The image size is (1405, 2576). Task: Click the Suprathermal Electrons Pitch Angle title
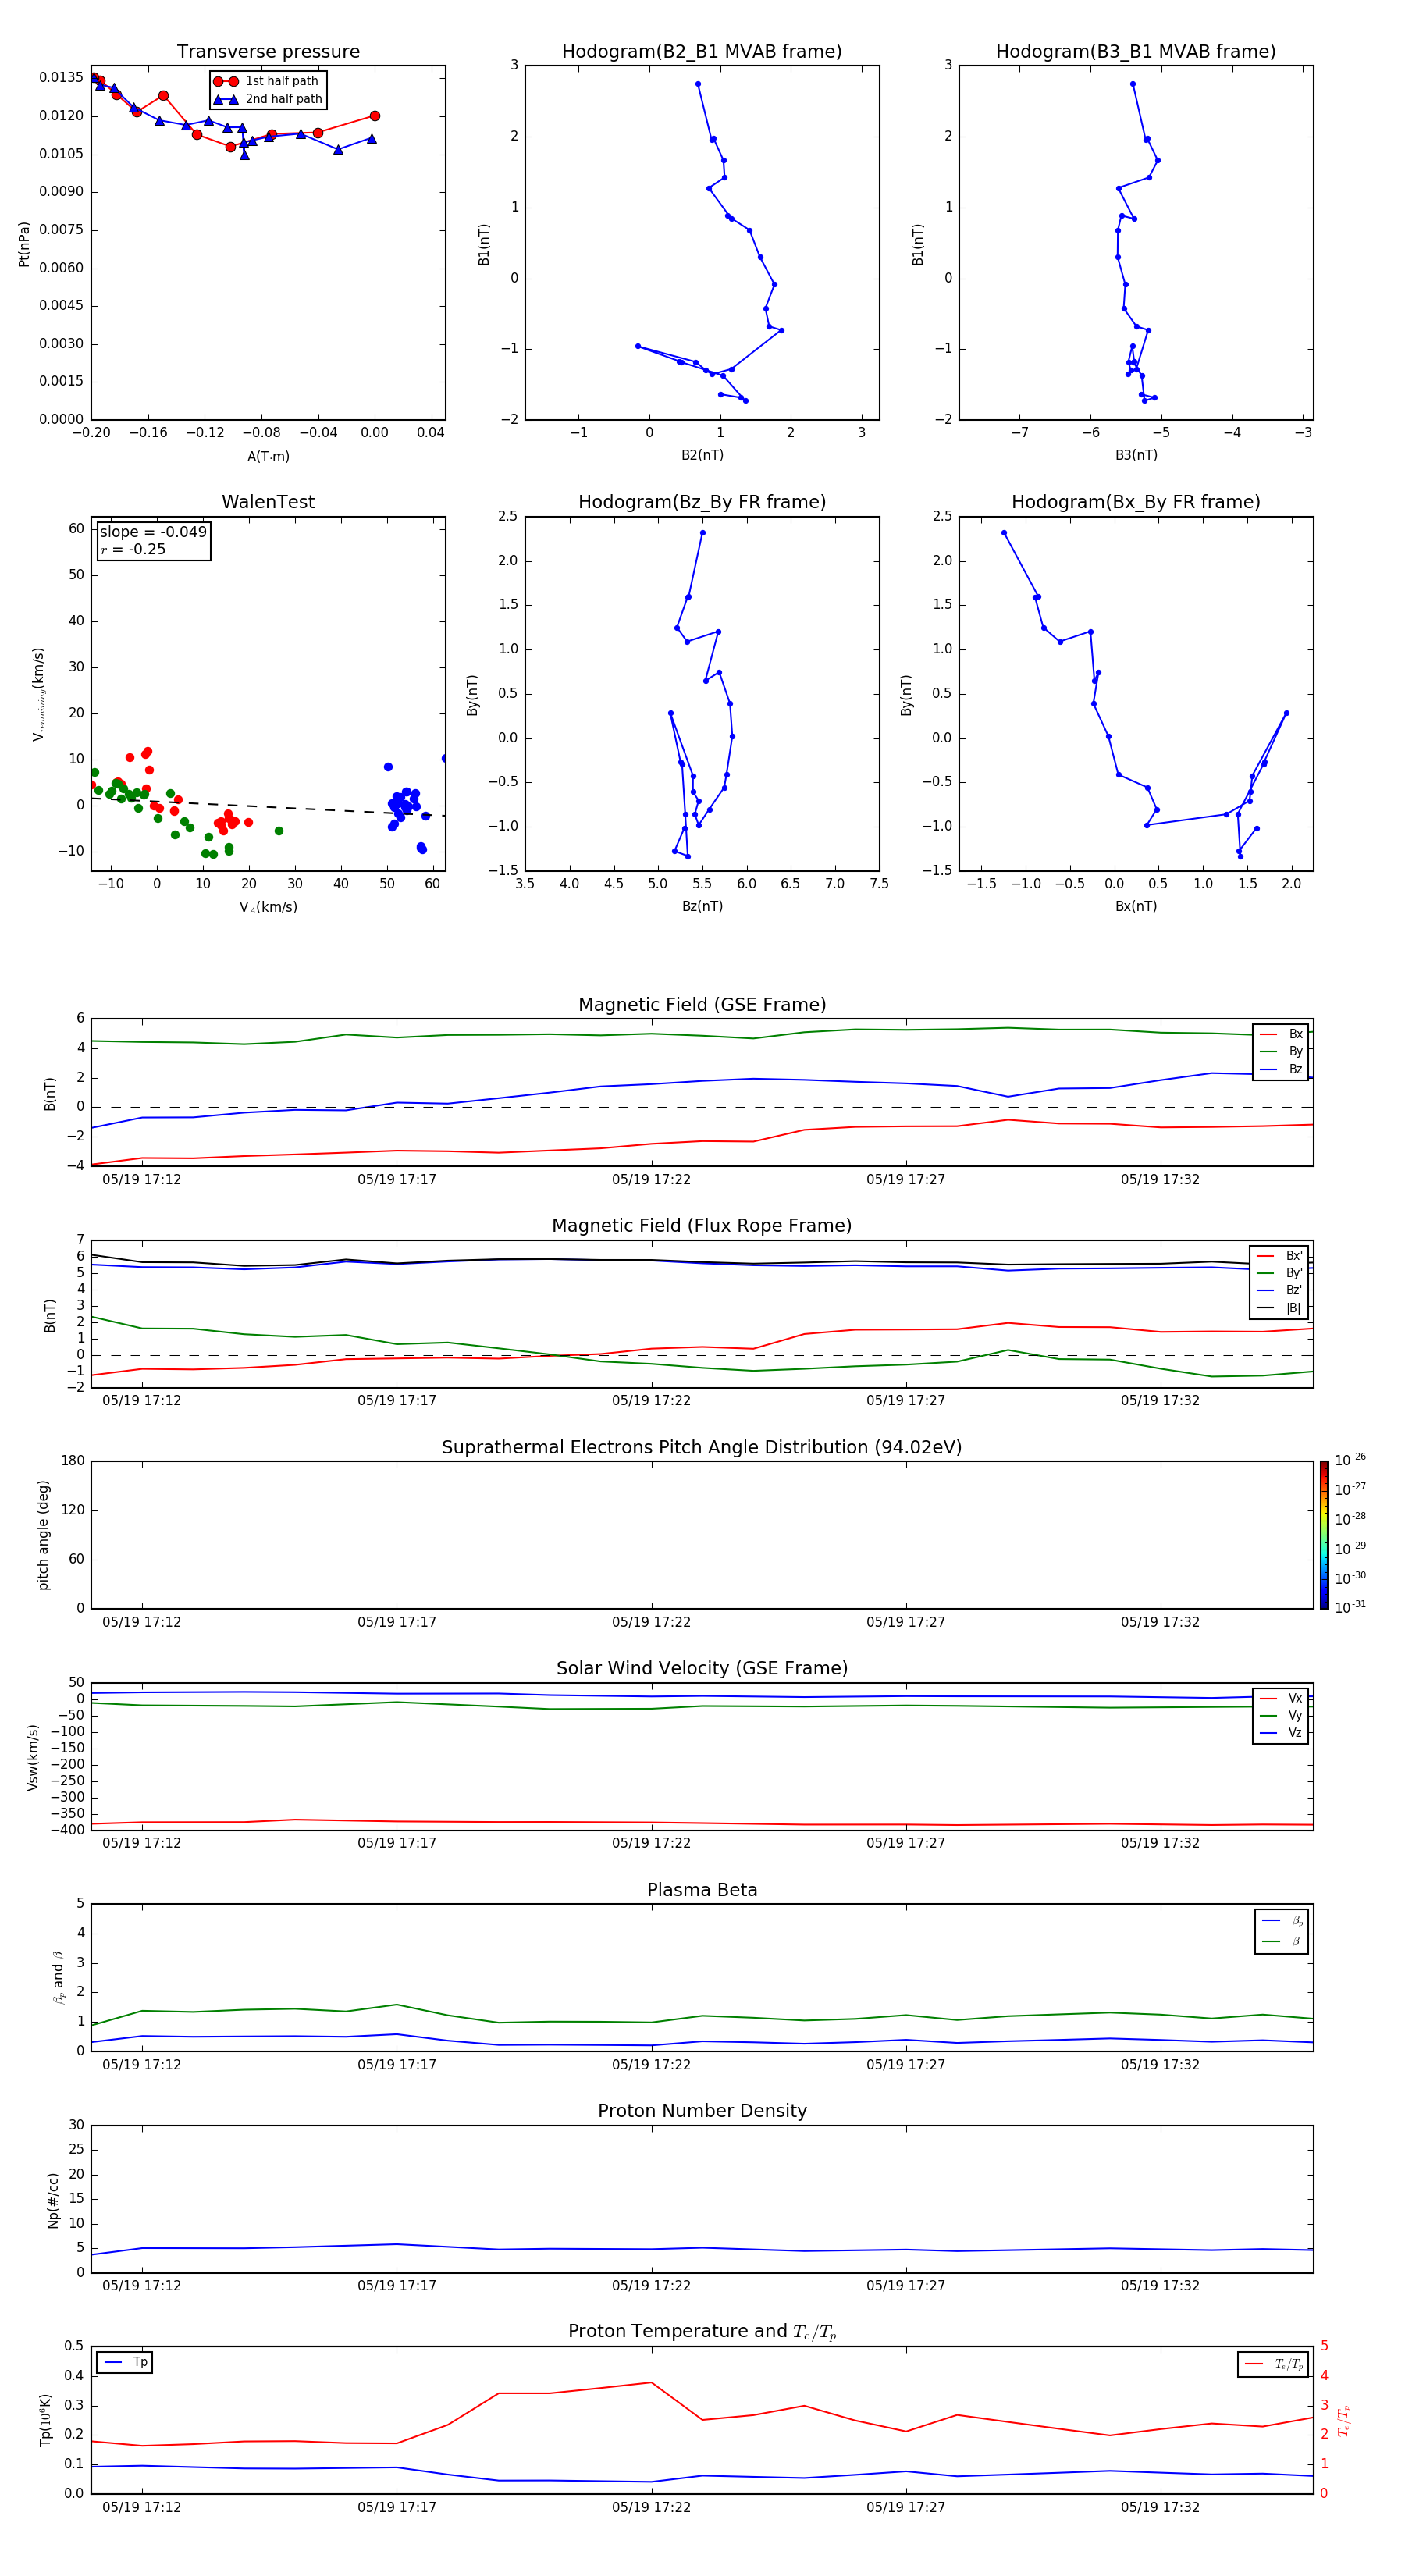(x=702, y=1448)
